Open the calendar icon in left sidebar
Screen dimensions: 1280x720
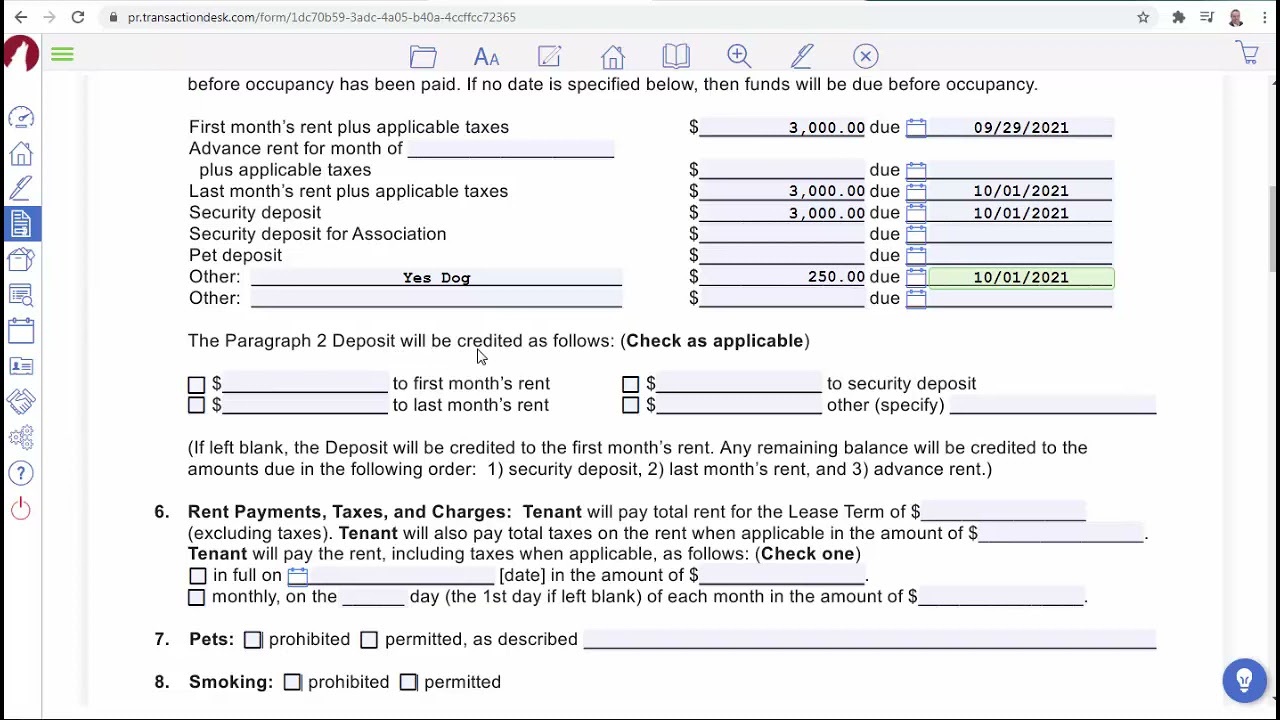(21, 331)
